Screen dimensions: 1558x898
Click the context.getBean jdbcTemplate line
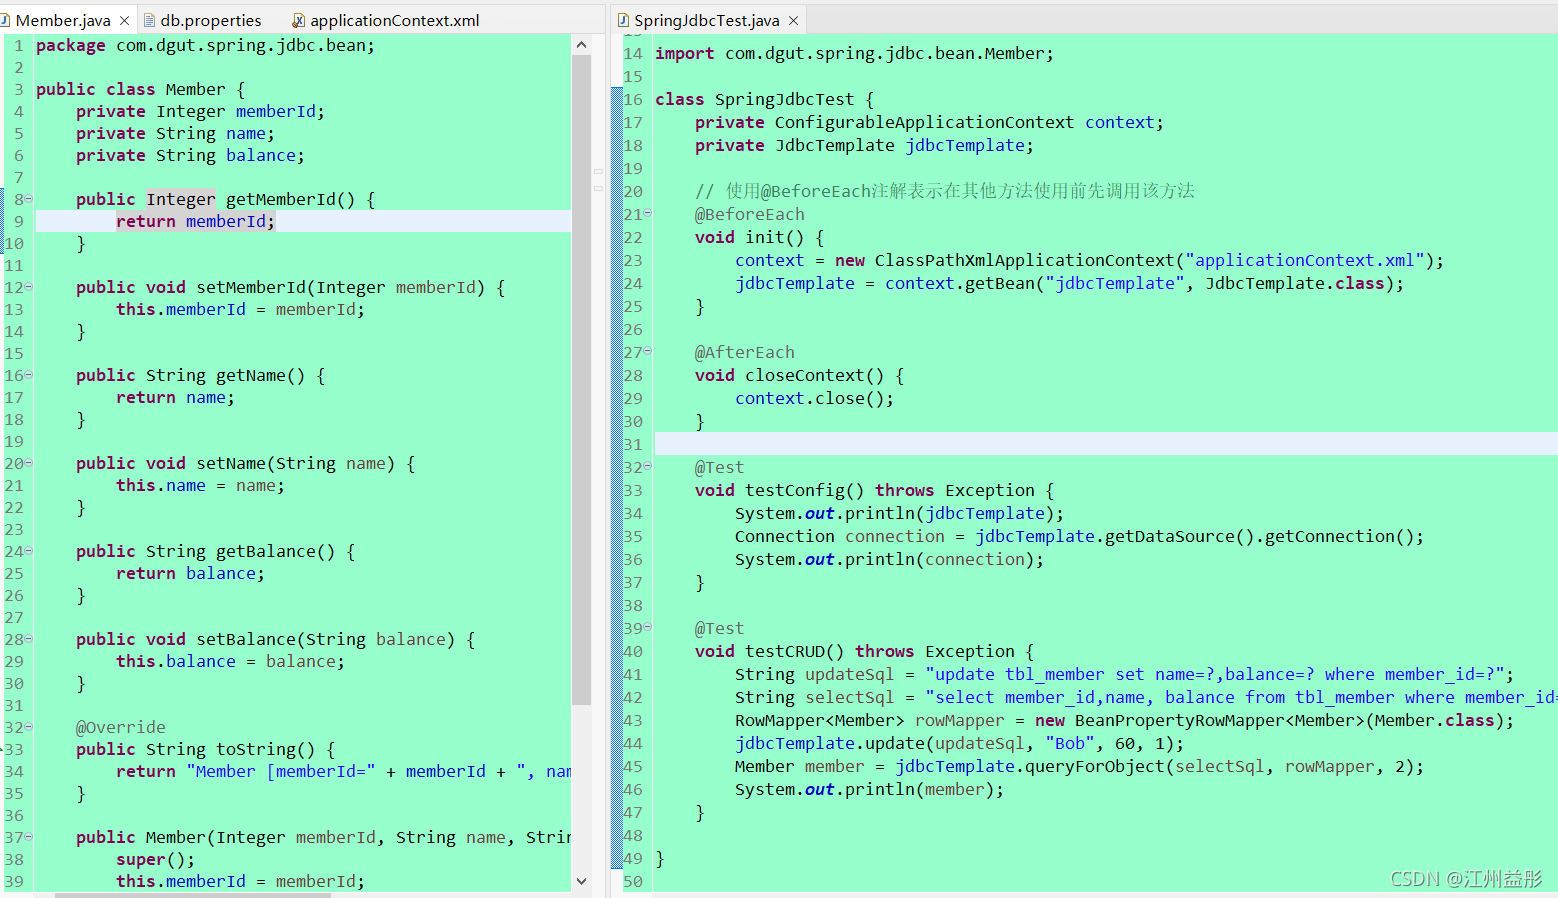point(1069,283)
